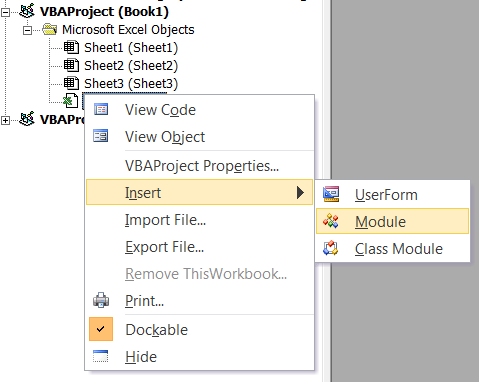Screen dimensions: 479x382
Task: Collapse the VBAProject (Book1) tree node
Action: coord(5,12)
